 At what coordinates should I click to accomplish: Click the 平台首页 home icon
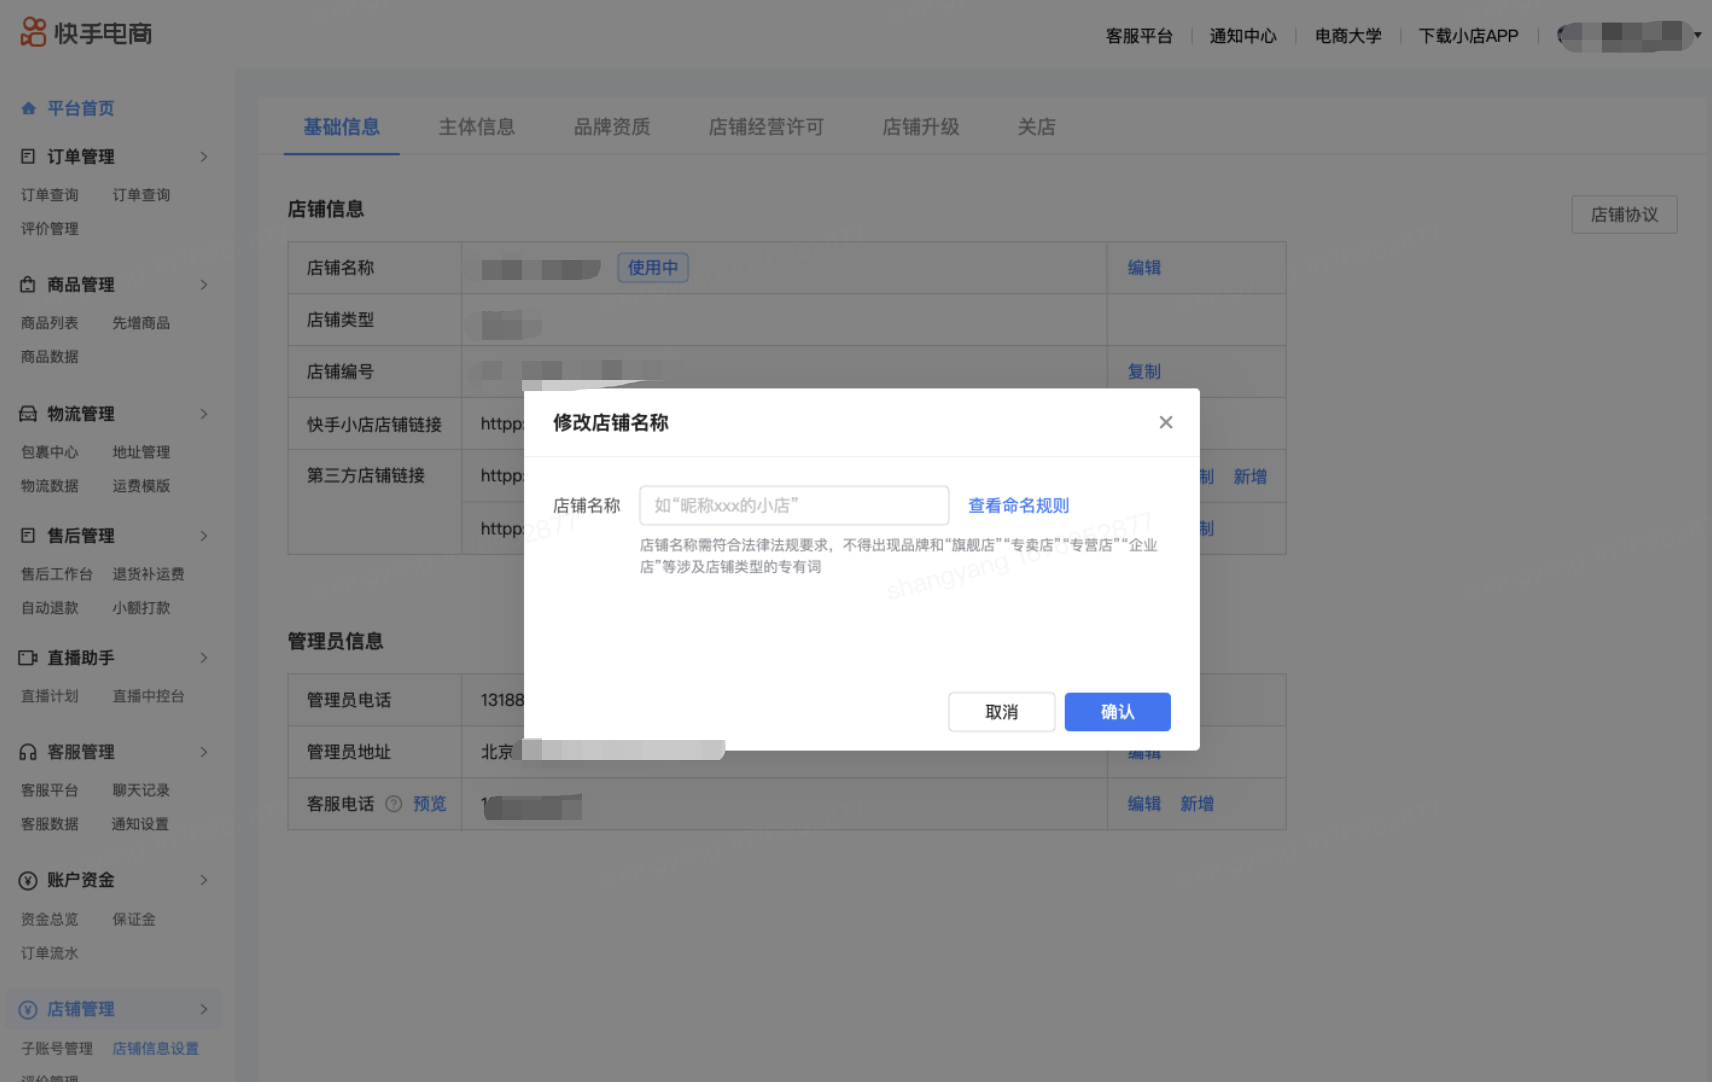coord(28,108)
